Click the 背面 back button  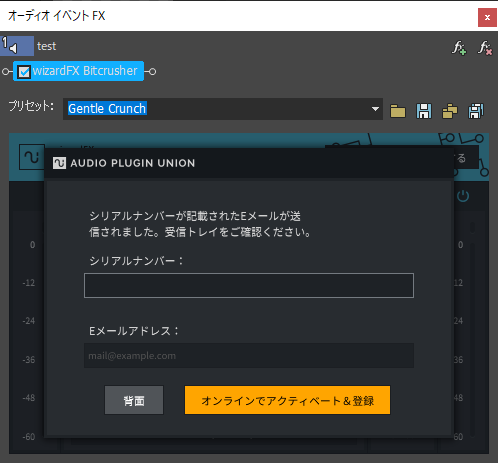134,400
